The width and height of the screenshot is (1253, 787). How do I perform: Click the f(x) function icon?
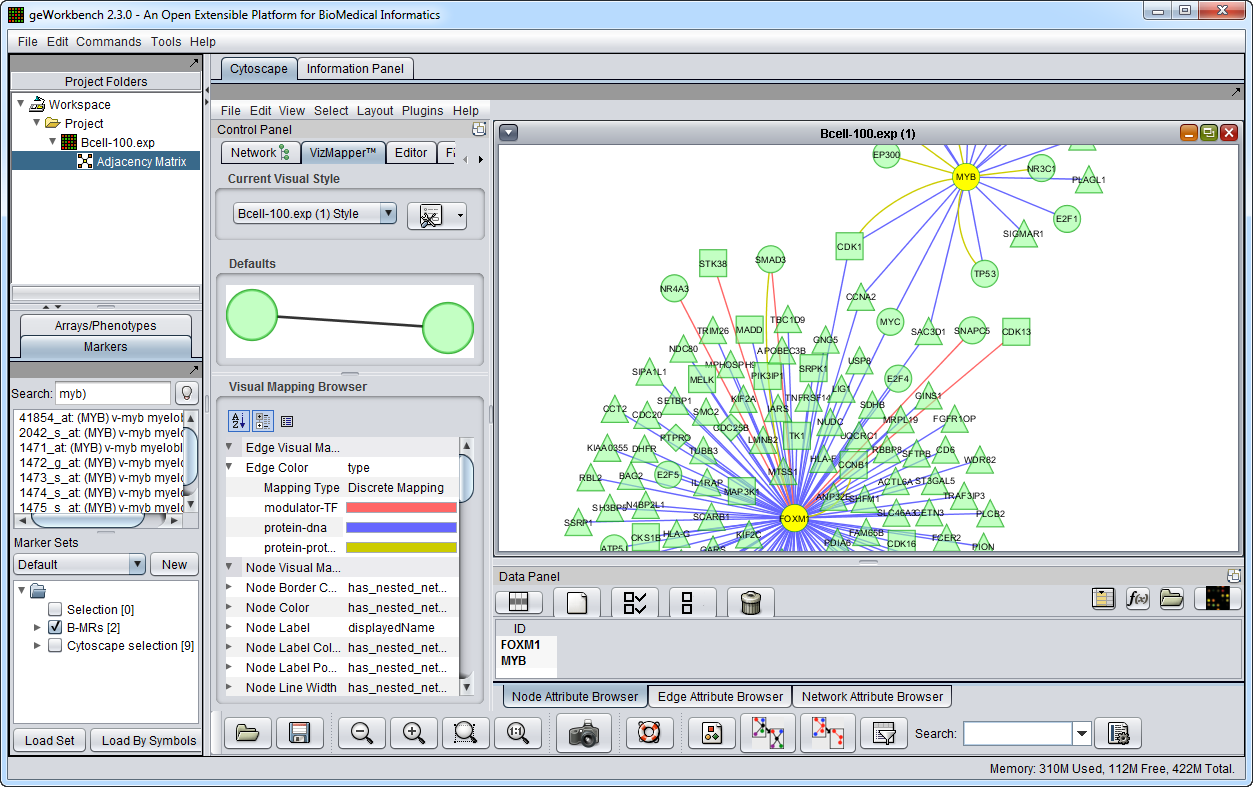[1137, 598]
